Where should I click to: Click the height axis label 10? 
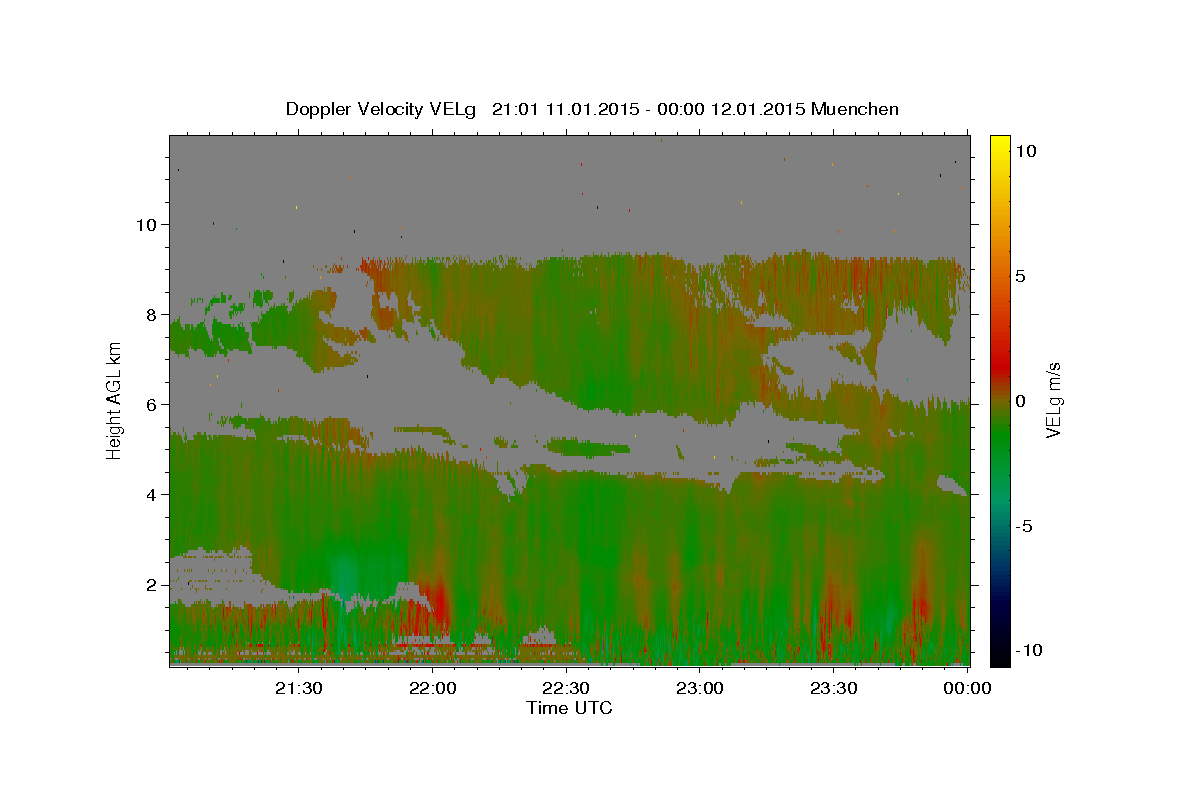147,225
